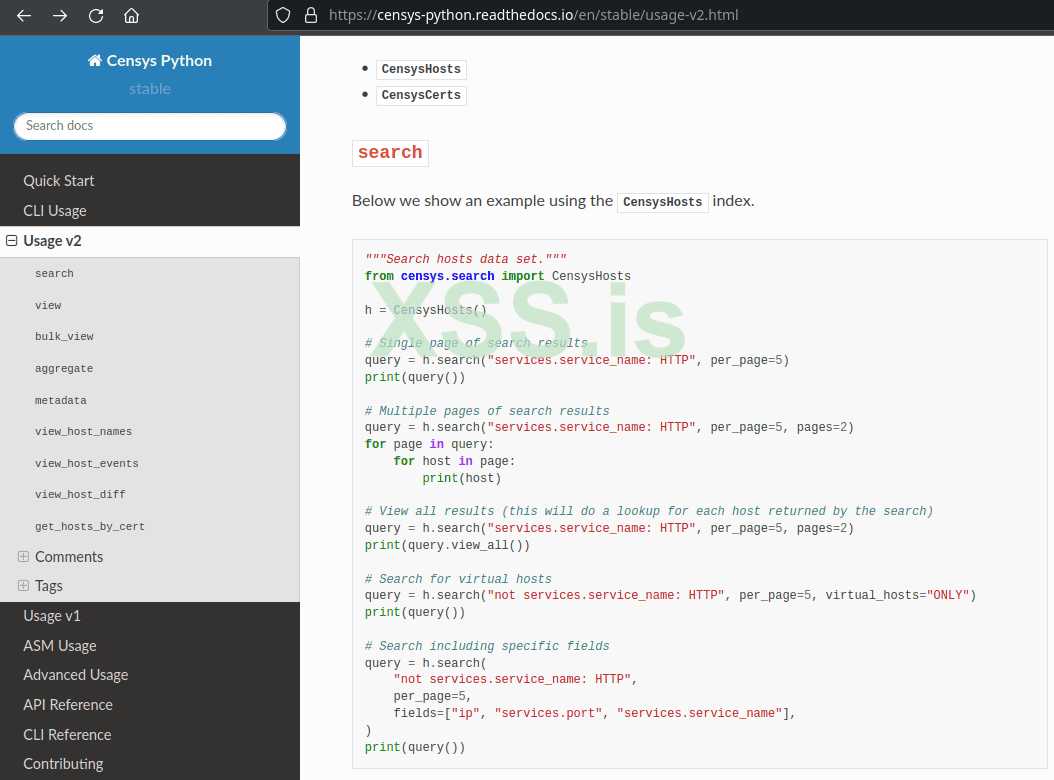The width and height of the screenshot is (1054, 780).
Task: Follow the CensysCerts bullet link
Action: pyautogui.click(x=421, y=95)
